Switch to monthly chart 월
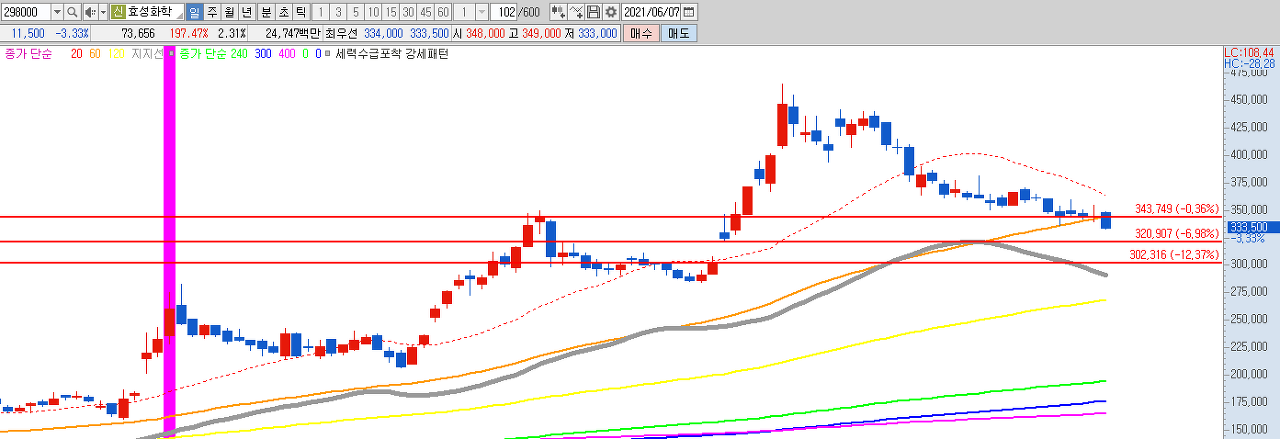 click(x=230, y=12)
